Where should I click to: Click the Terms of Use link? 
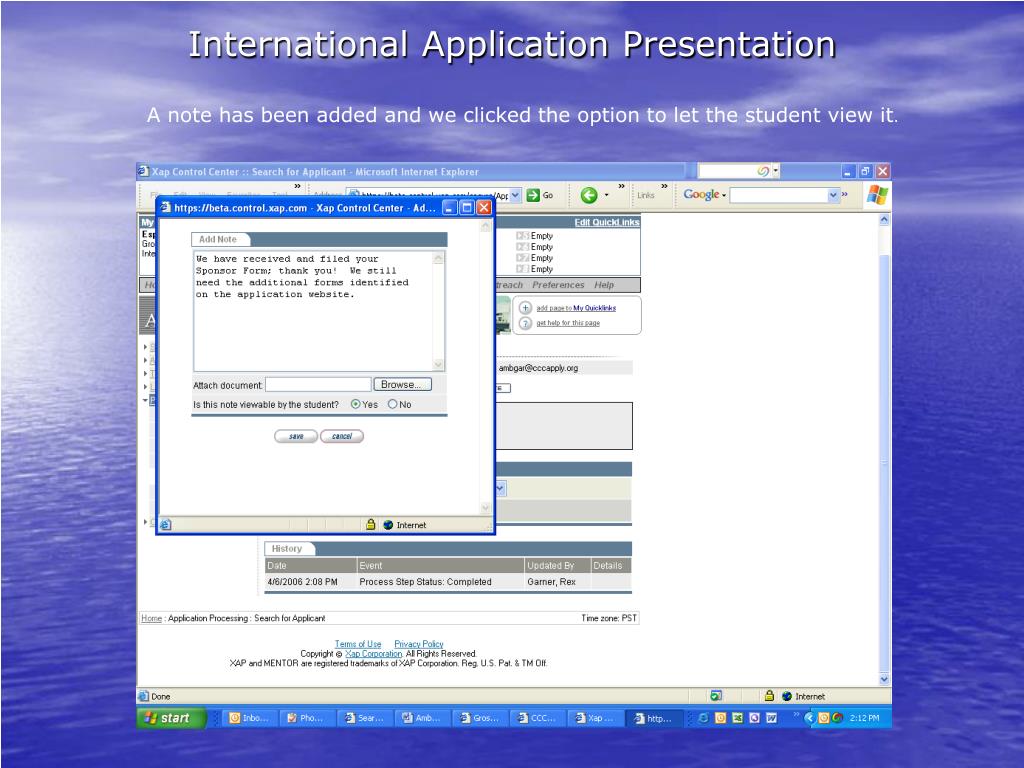(x=358, y=644)
